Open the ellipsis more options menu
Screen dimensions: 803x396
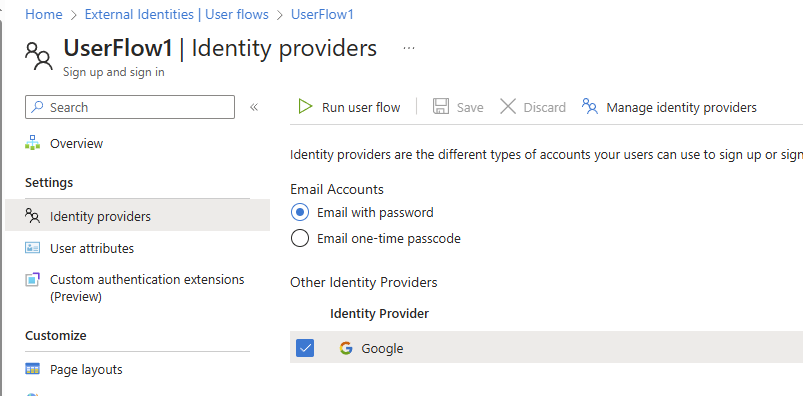coord(409,48)
